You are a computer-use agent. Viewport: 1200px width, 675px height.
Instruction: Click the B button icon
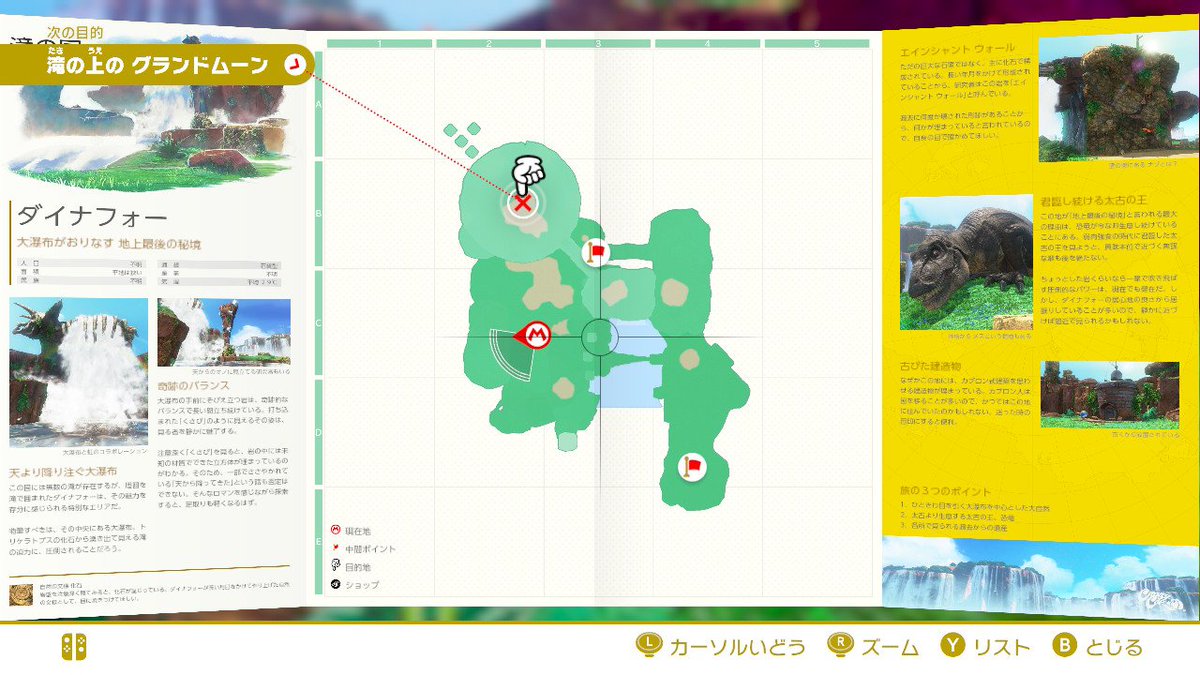[1064, 646]
